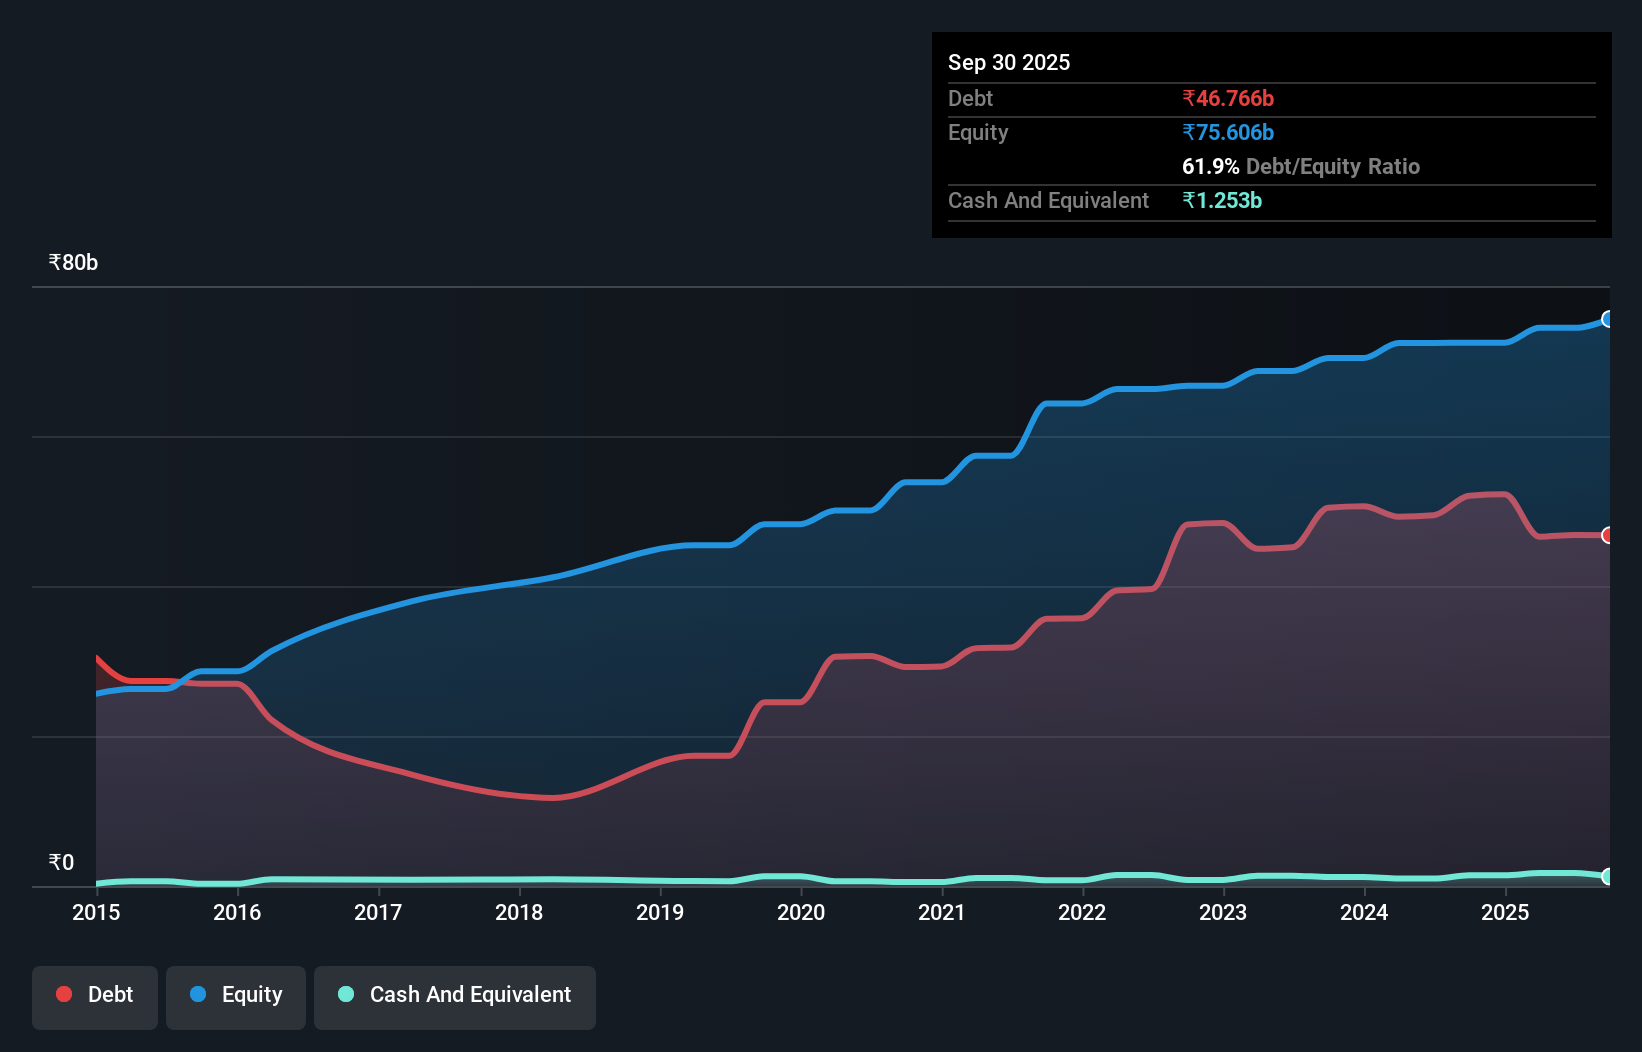Select the Debt endpoint marker on the chart
This screenshot has height=1052, width=1642.
[x=1608, y=536]
